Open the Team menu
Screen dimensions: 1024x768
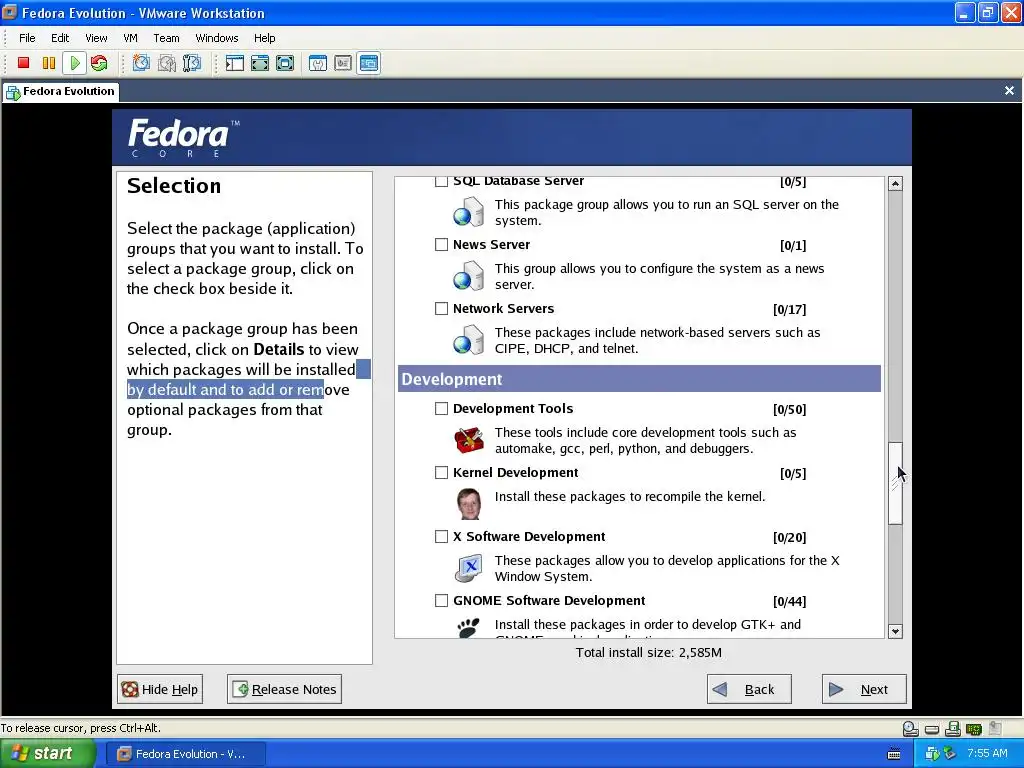pos(166,38)
